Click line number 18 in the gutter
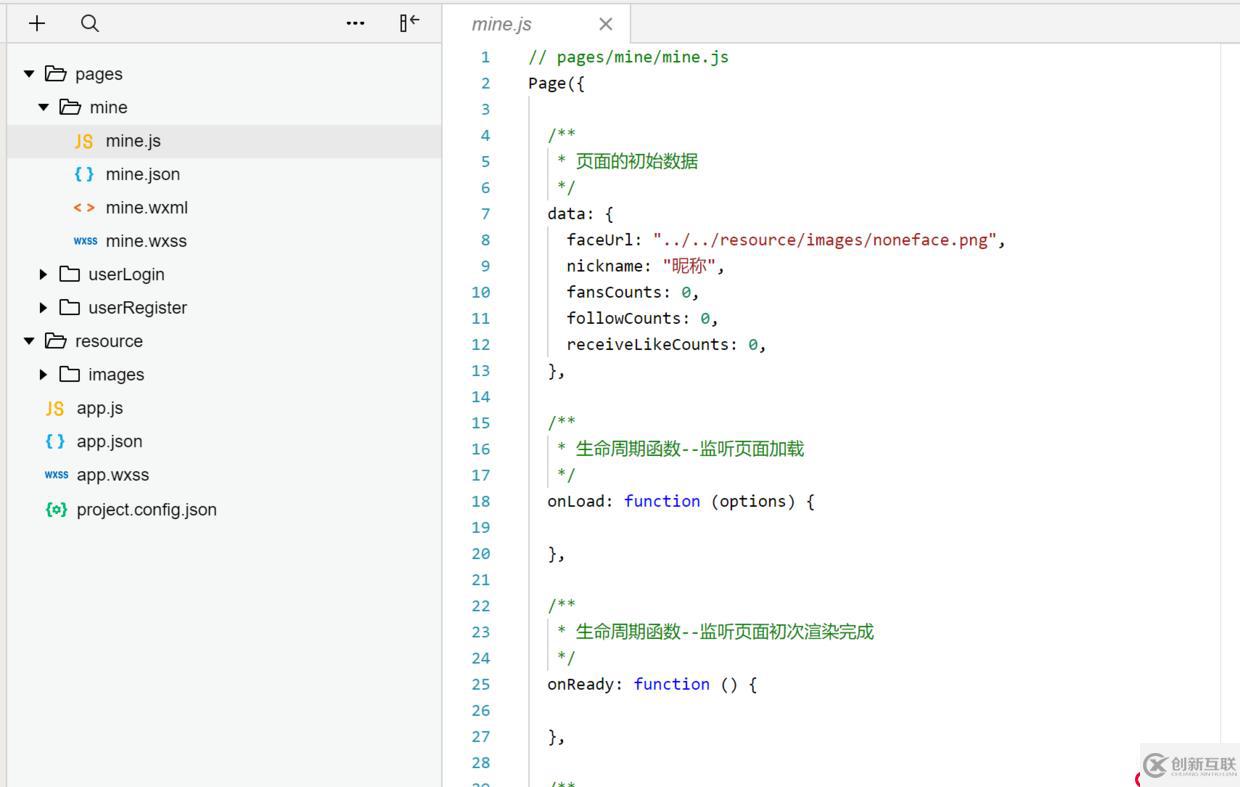The image size is (1240, 787). (481, 501)
